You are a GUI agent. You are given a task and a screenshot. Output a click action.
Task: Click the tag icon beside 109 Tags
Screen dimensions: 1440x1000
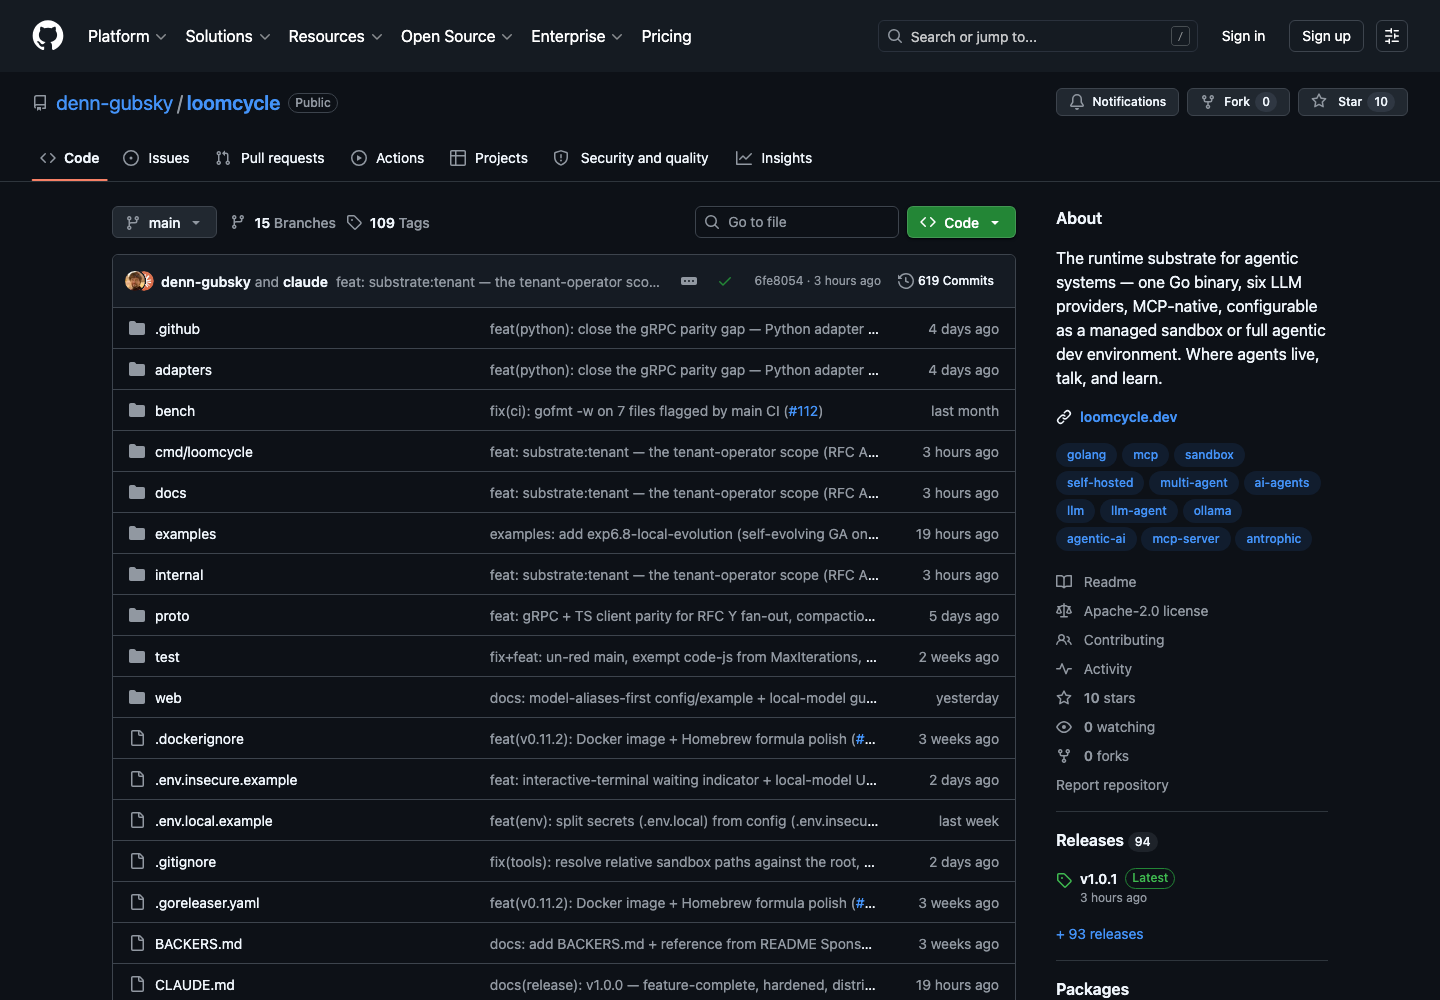[354, 222]
